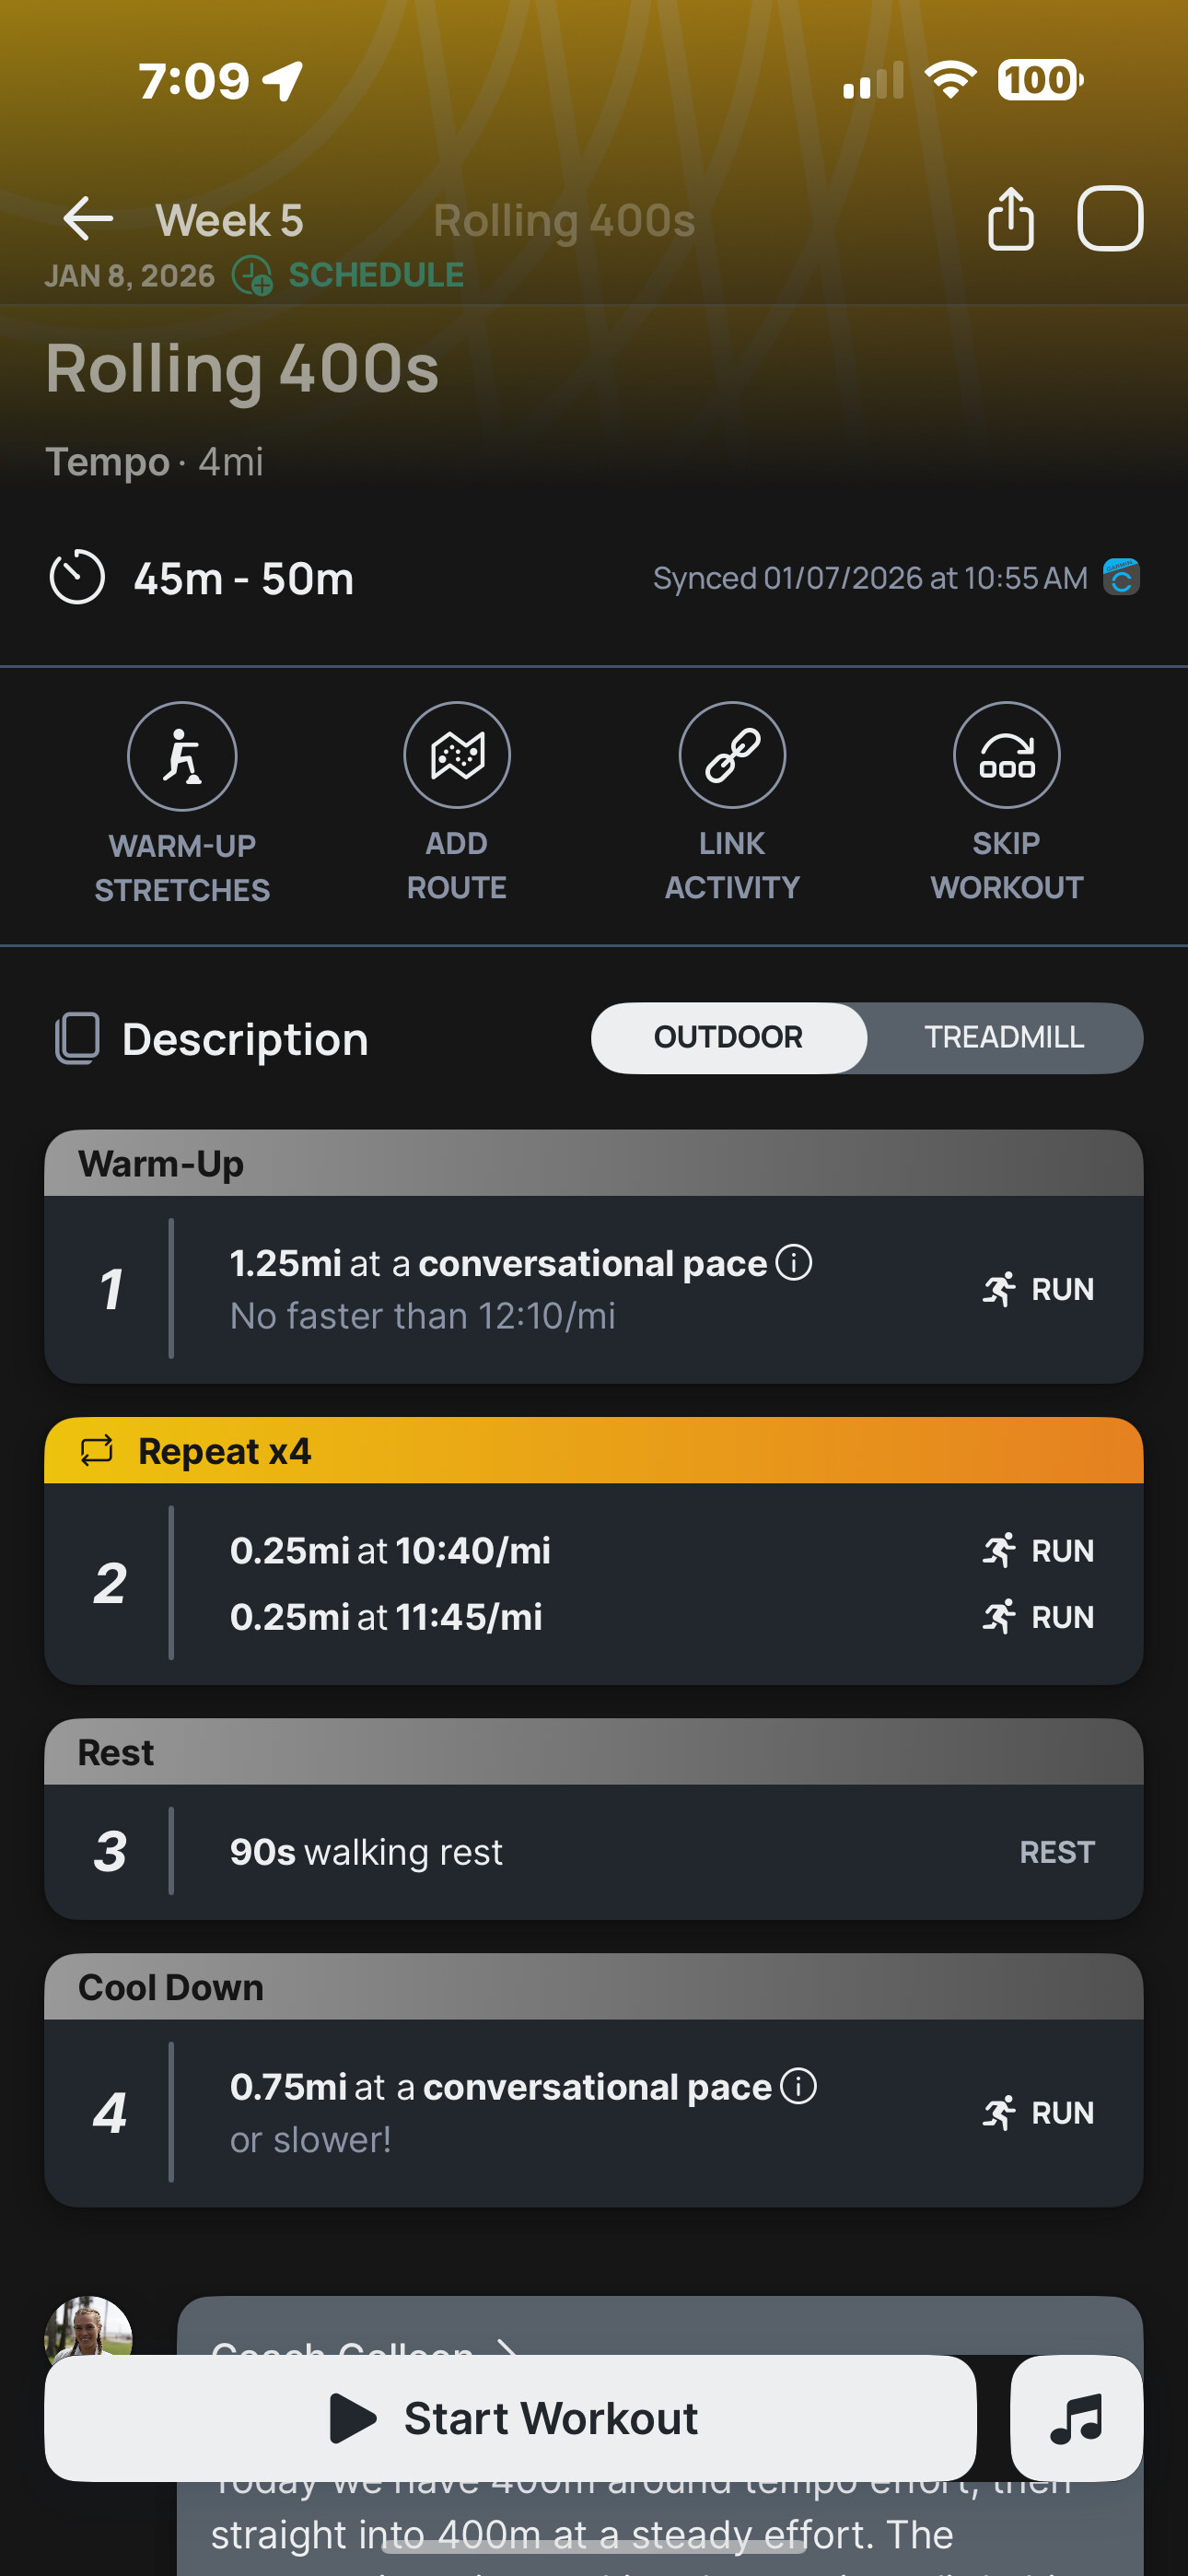Tap the back arrow next to Week 5
This screenshot has height=2576, width=1188.
88,219
